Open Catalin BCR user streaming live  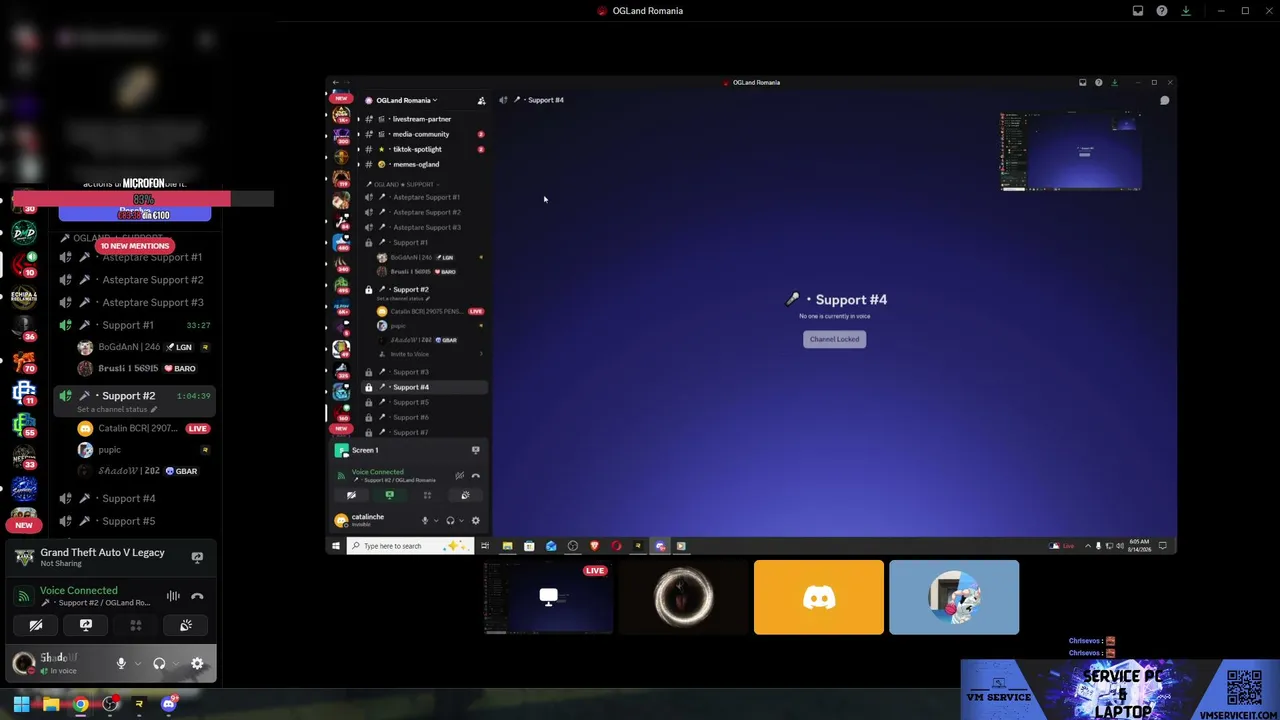[145, 428]
